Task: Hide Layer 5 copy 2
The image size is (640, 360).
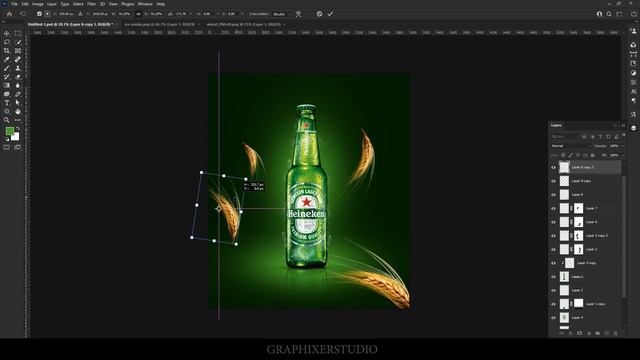Action: click(553, 236)
